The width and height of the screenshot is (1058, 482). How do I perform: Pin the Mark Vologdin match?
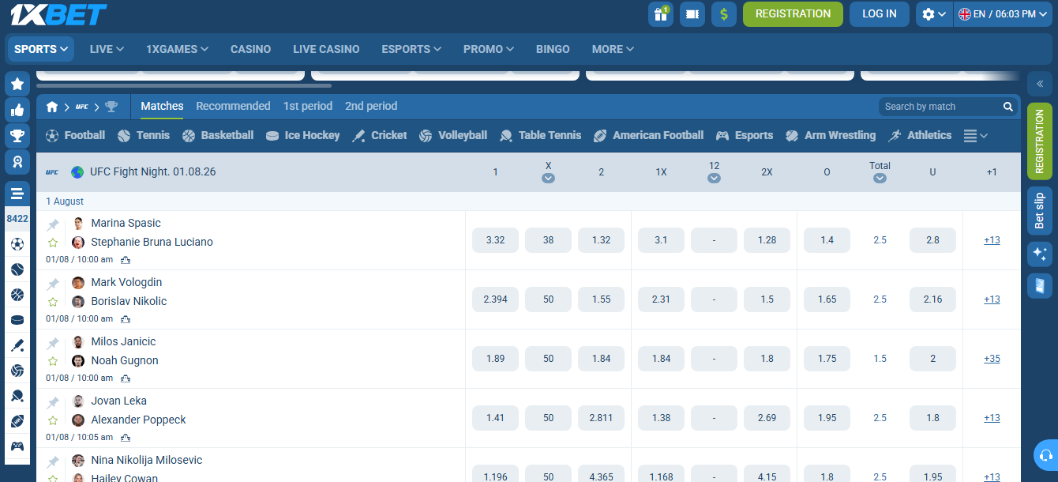pos(53,284)
